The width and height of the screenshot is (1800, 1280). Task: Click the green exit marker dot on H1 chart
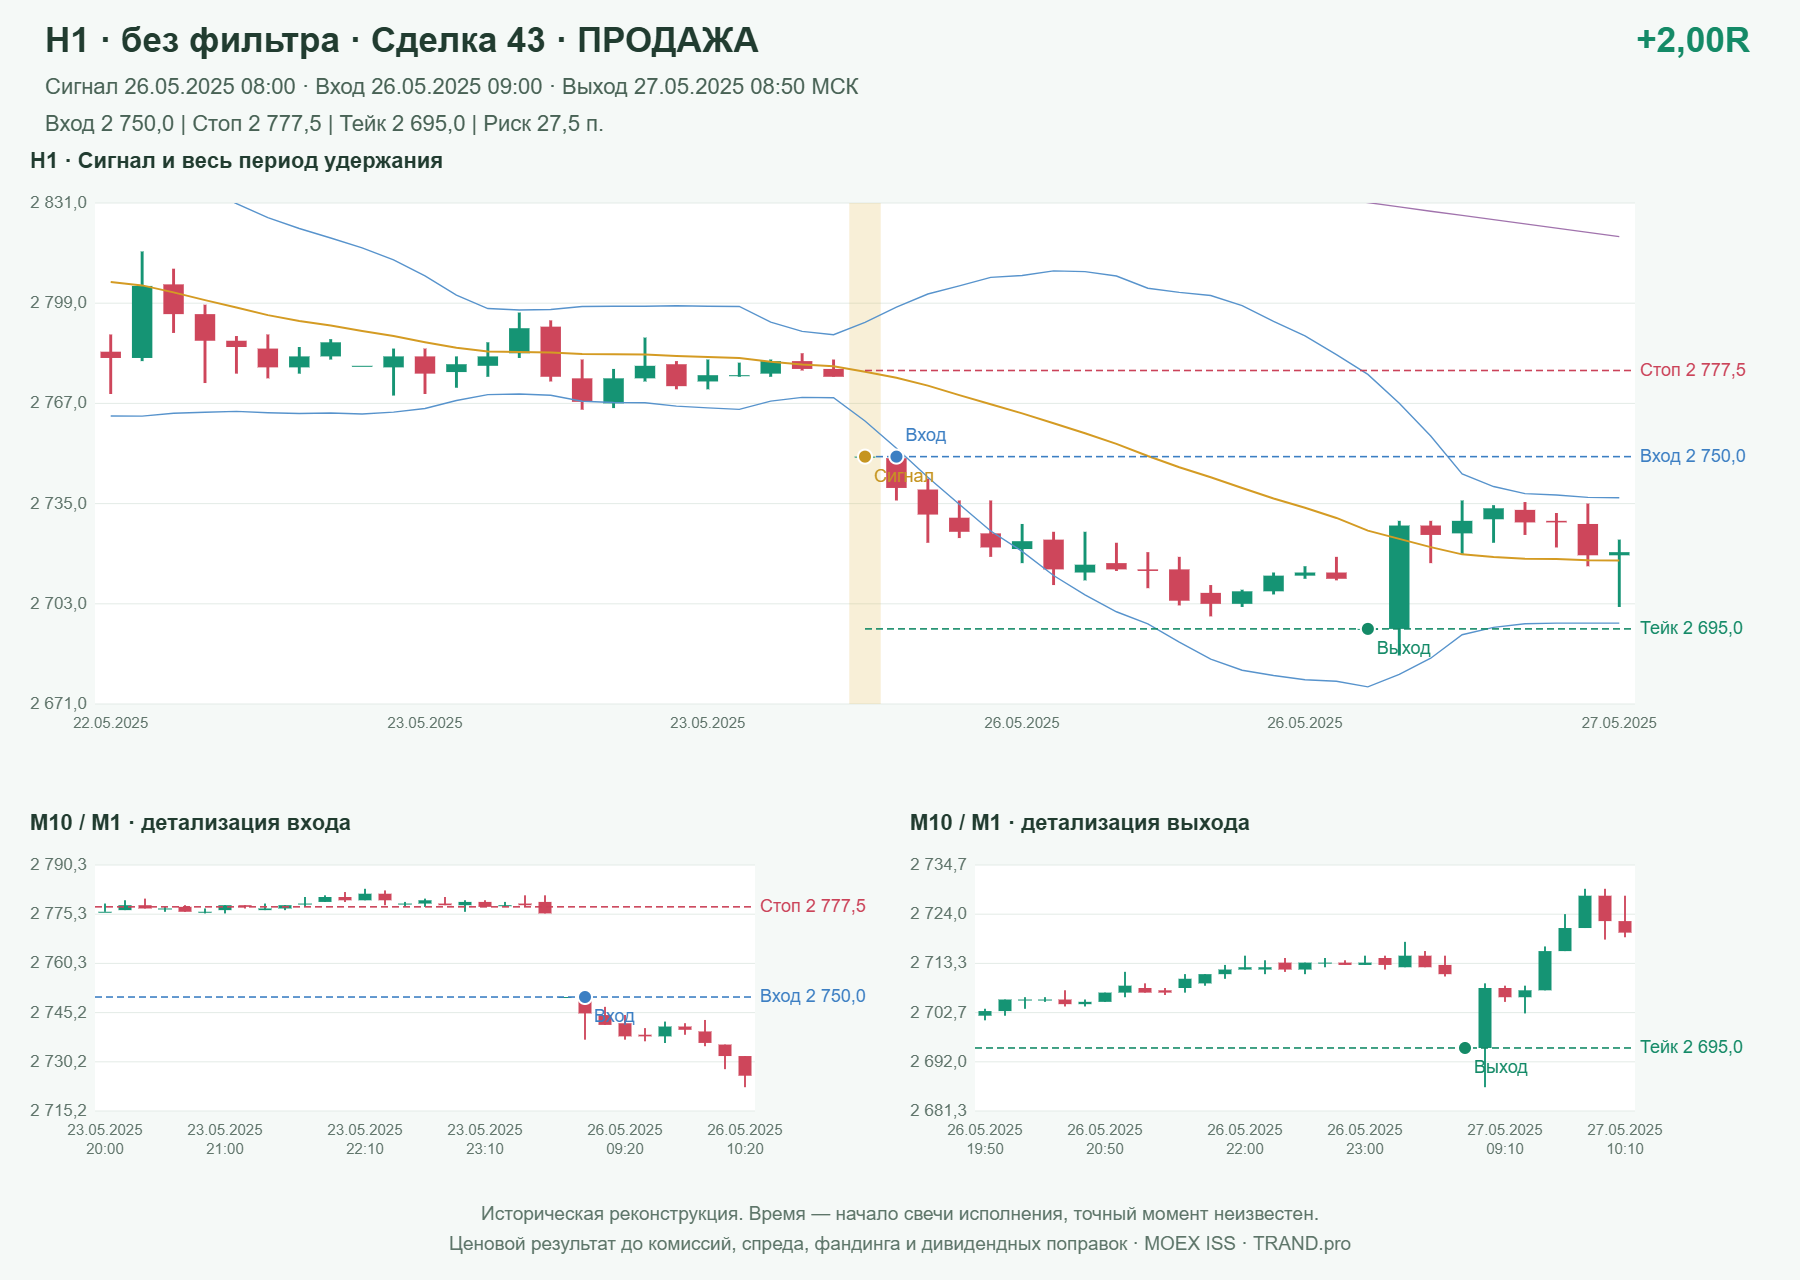pyautogui.click(x=1368, y=629)
